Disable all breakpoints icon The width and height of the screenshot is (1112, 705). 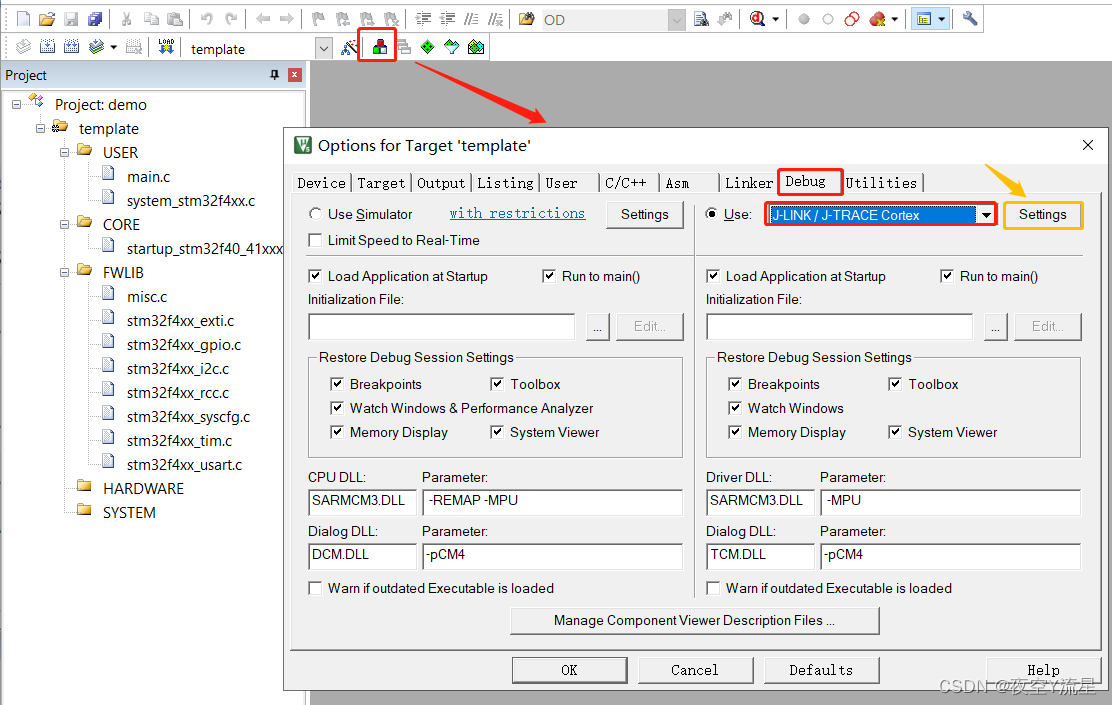[x=852, y=19]
